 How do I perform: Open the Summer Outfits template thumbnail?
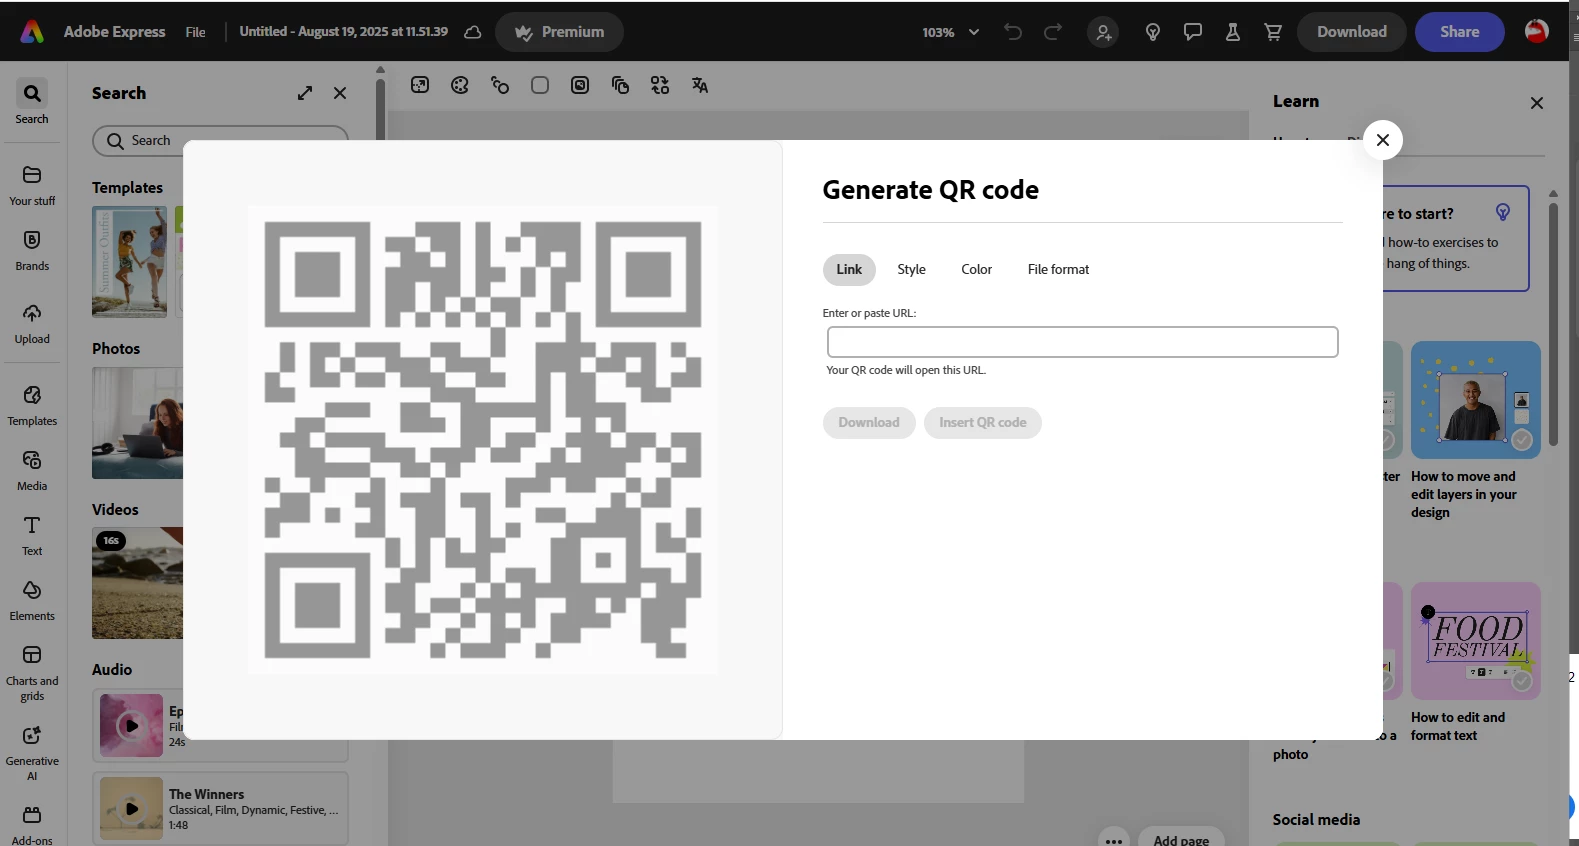pos(130,262)
